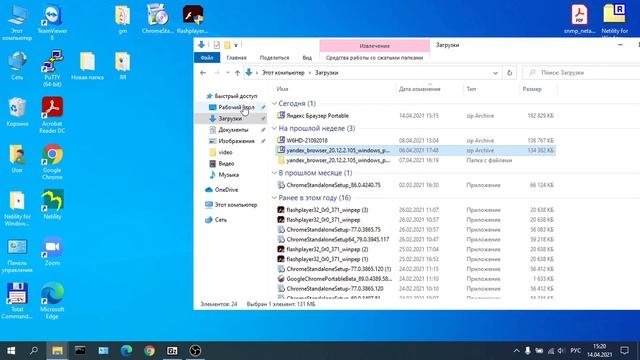Screen dimensions: 640x360
Task: Select the gm archive on the desktop
Action: 122,19
